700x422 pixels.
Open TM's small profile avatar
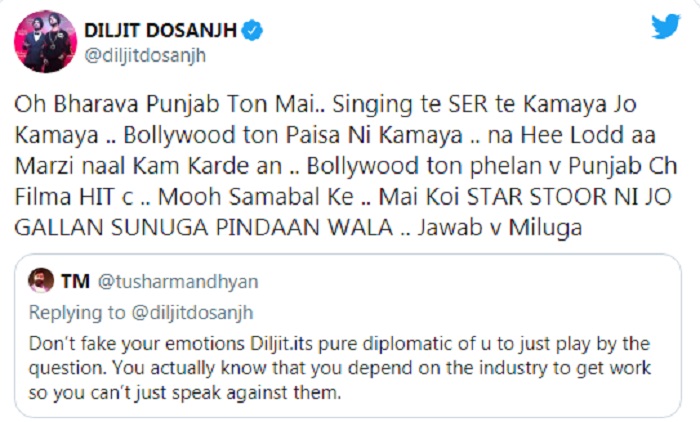tap(41, 280)
